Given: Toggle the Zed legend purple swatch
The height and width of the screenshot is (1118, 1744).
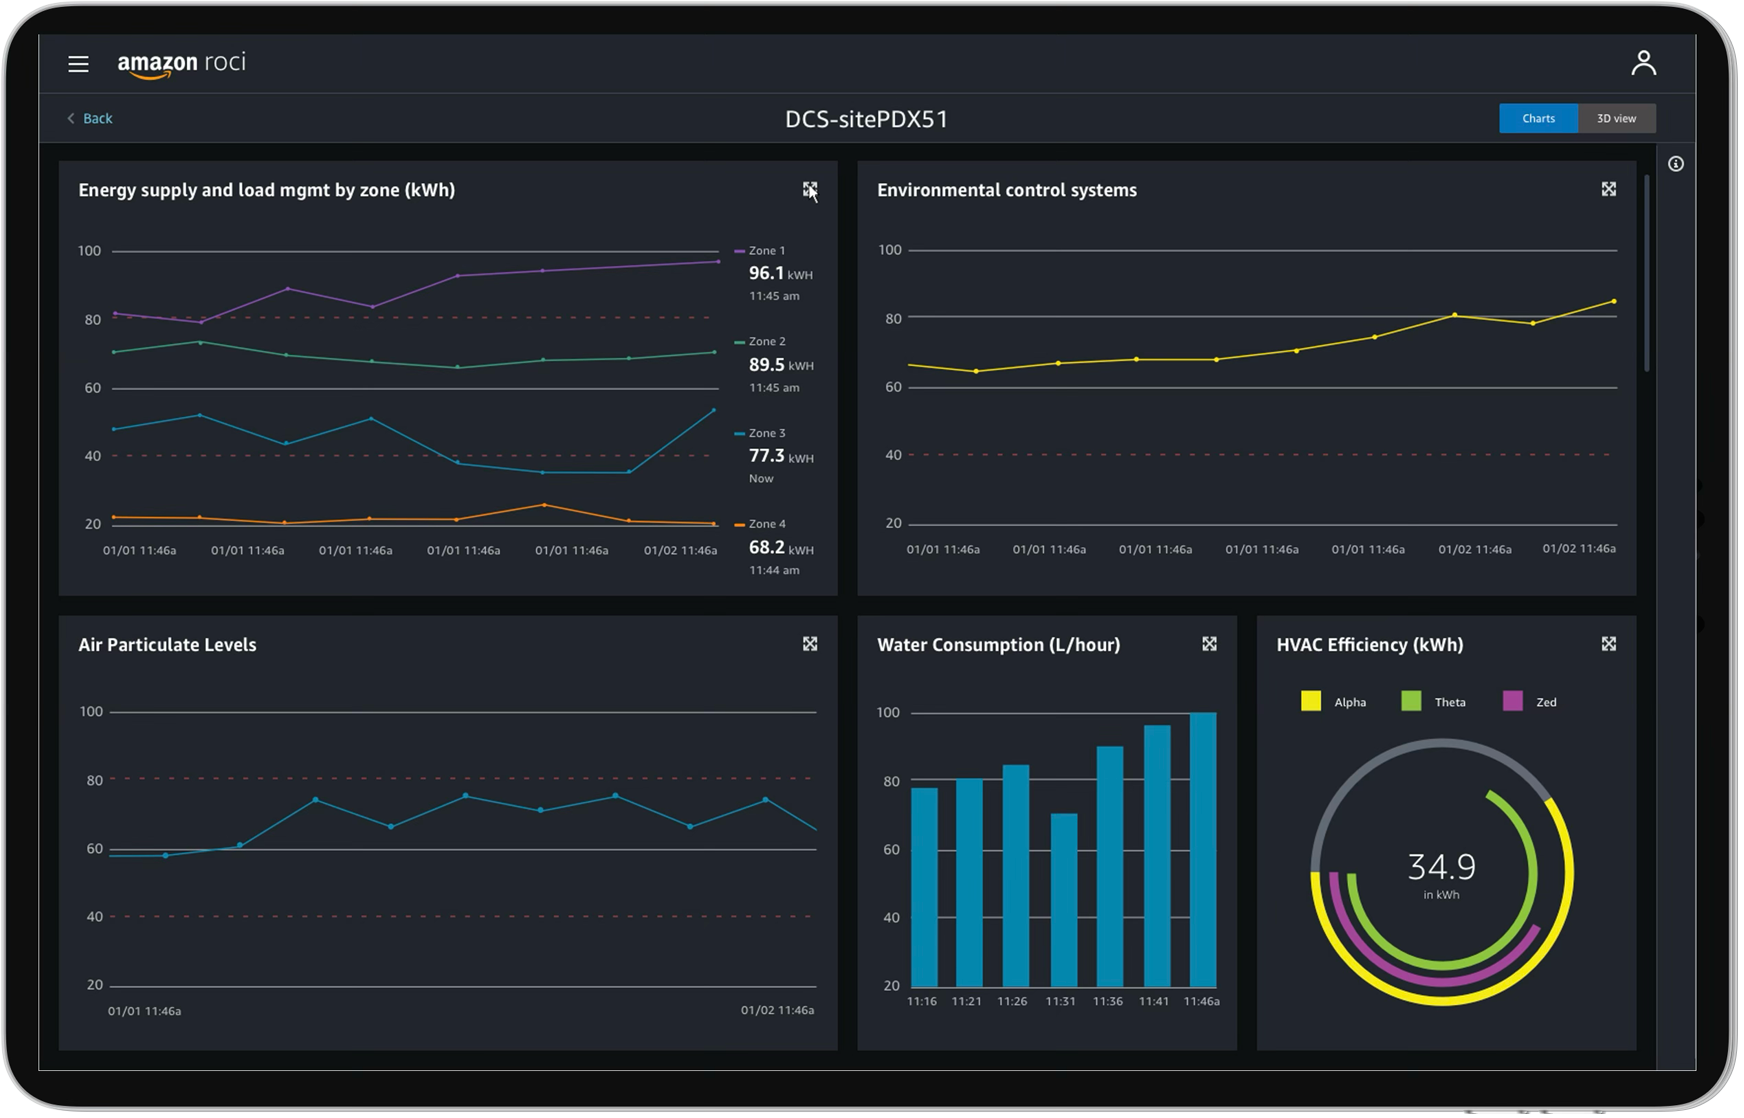Looking at the screenshot, I should 1512,701.
